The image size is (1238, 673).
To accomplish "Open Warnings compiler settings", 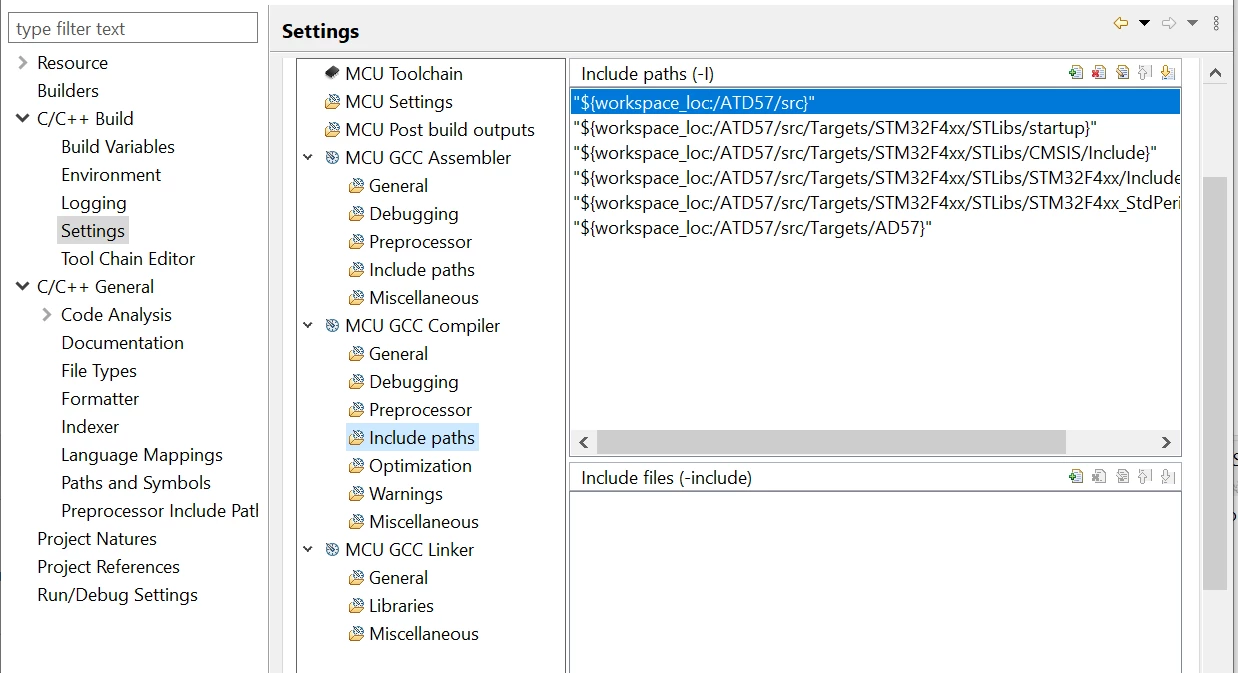I will [x=406, y=493].
